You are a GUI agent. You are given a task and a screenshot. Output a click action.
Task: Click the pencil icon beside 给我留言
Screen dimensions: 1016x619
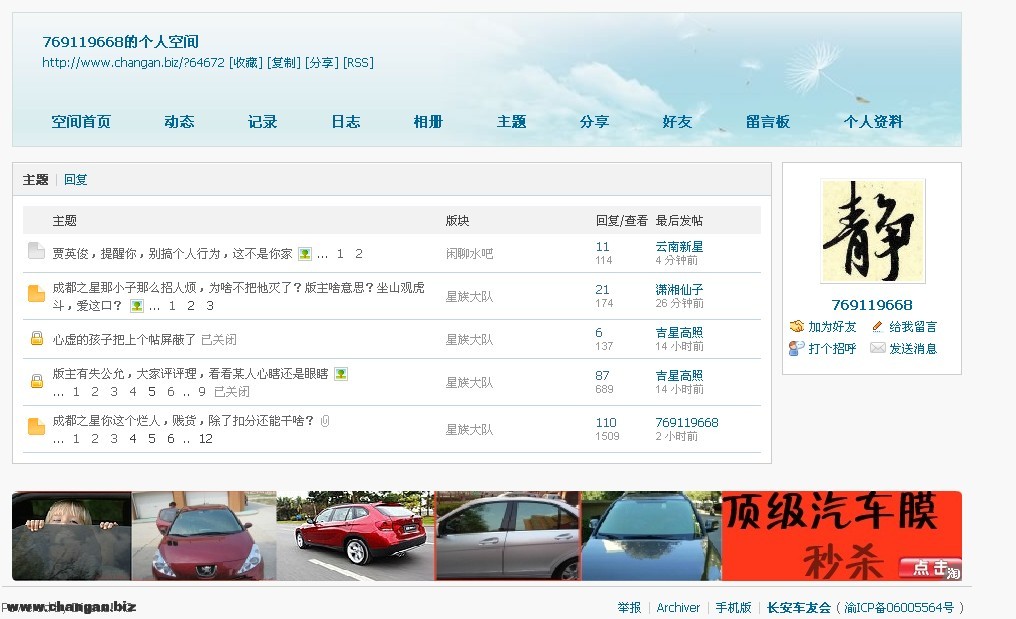877,327
